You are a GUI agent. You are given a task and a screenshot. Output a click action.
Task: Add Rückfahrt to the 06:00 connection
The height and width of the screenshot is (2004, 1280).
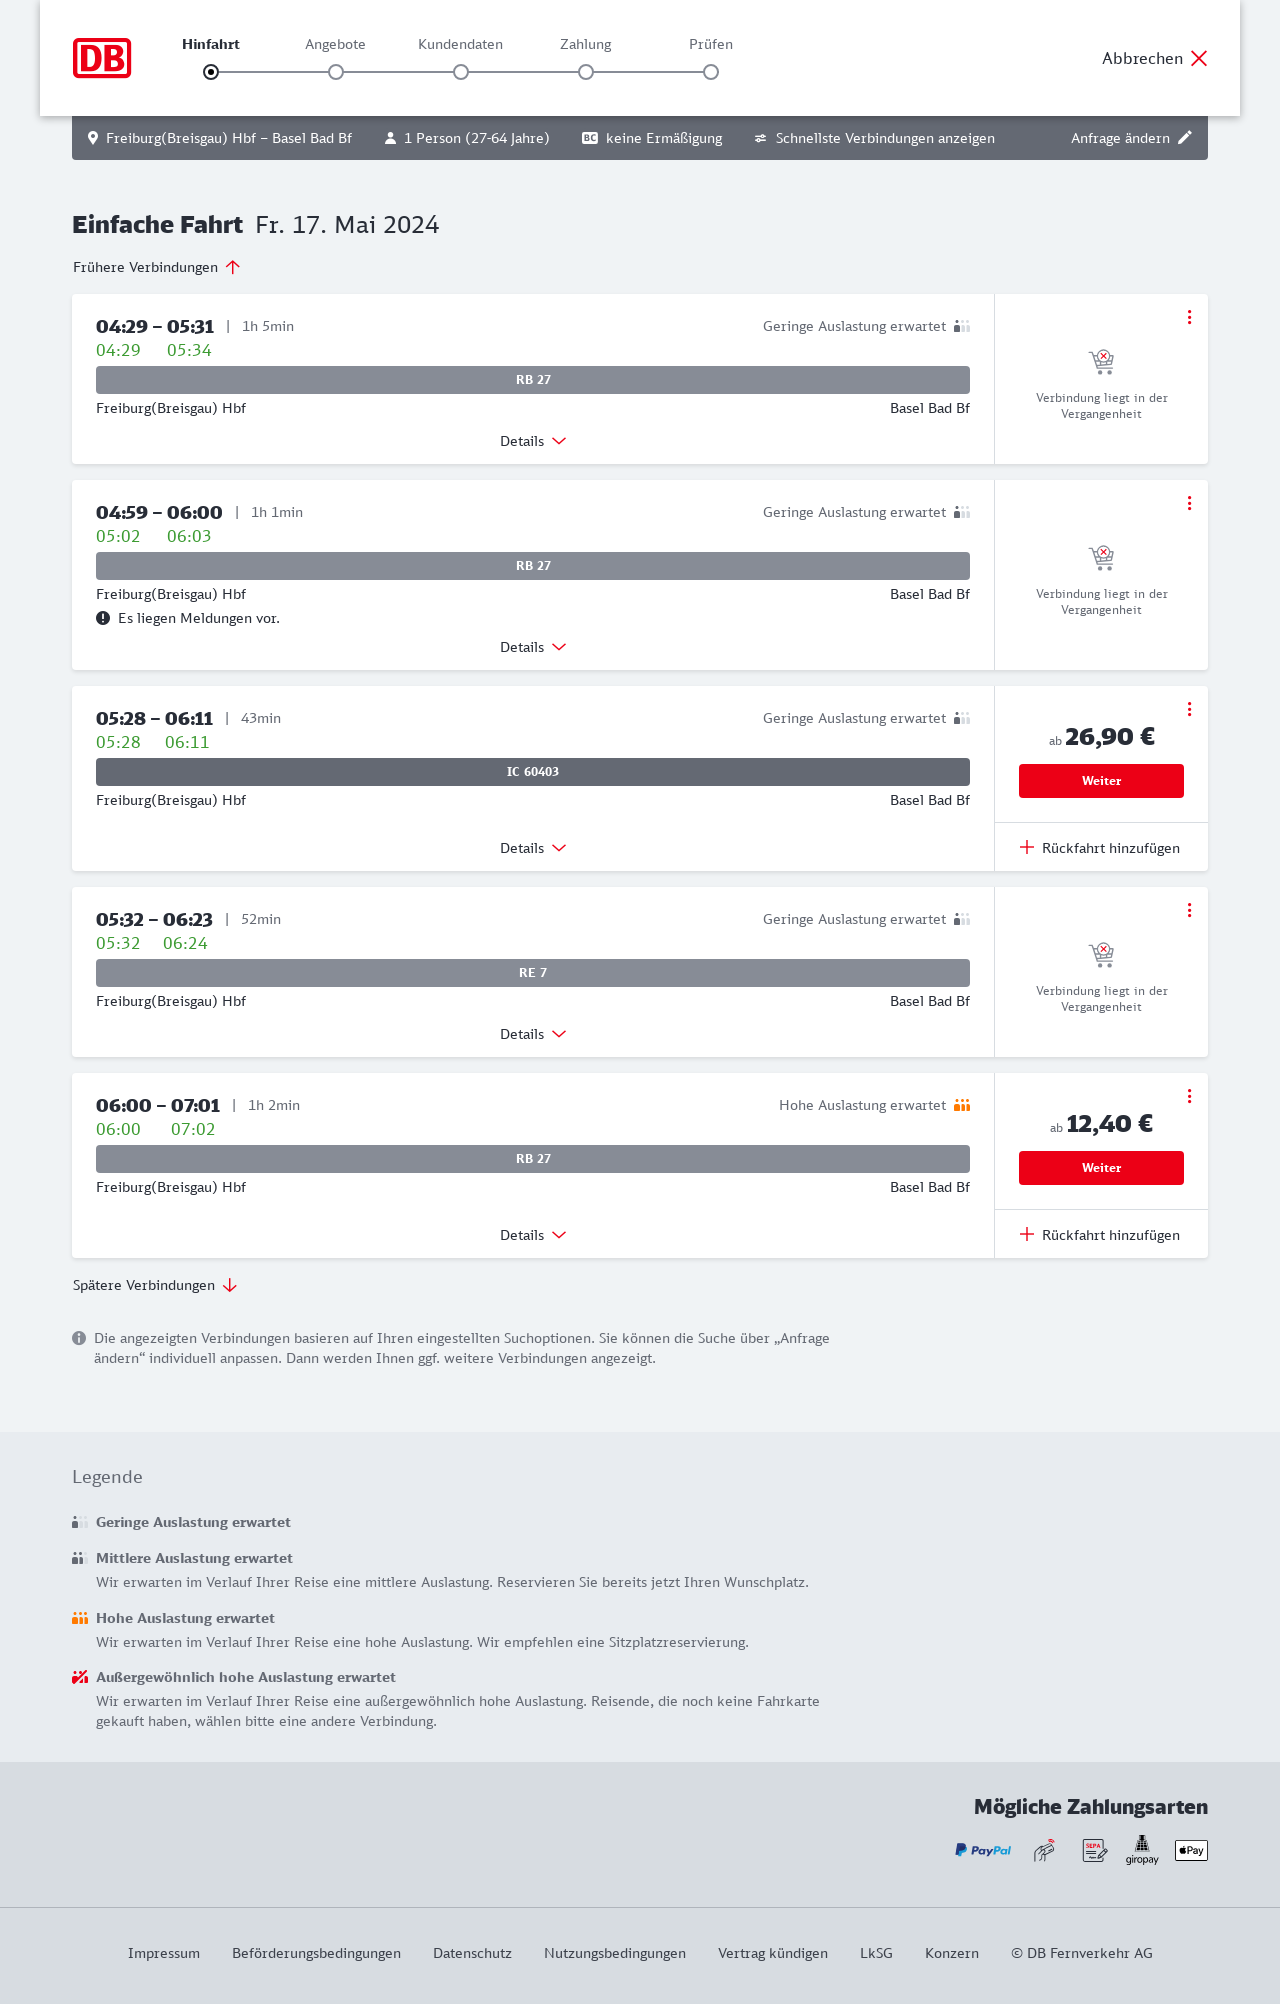[1100, 1235]
